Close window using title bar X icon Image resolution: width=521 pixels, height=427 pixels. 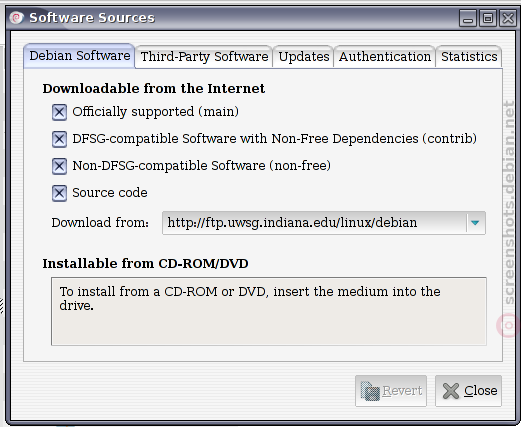pyautogui.click(x=508, y=18)
